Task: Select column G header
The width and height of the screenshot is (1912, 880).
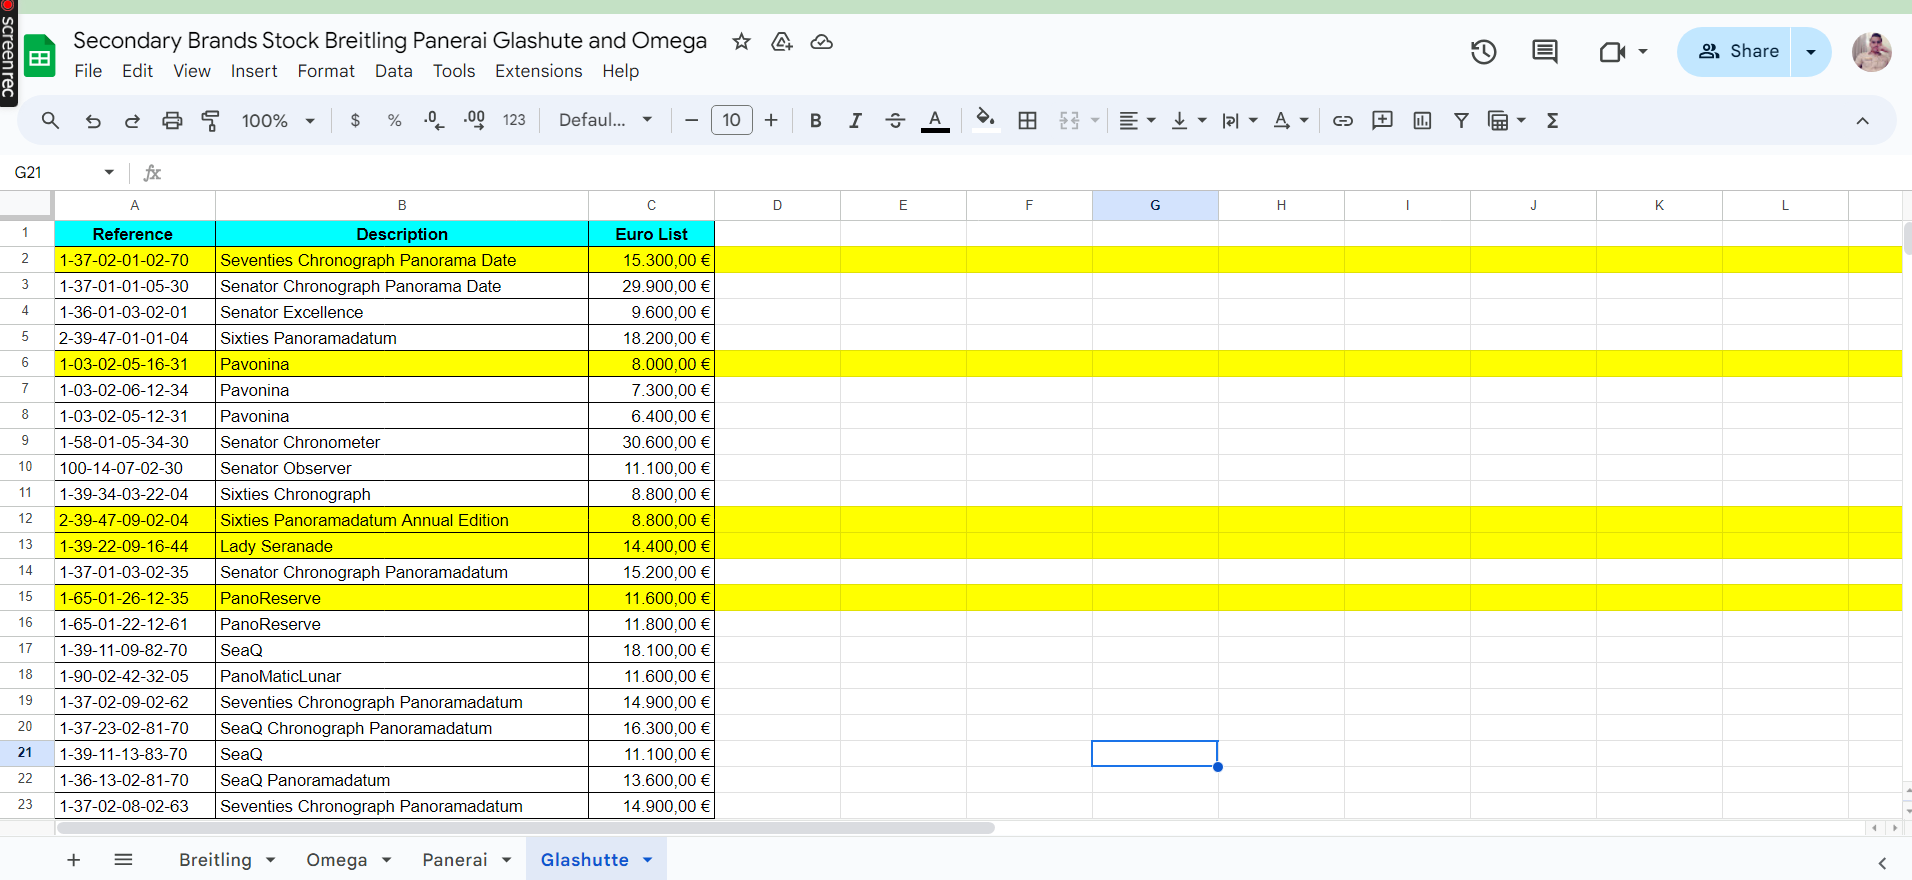Action: 1155,205
